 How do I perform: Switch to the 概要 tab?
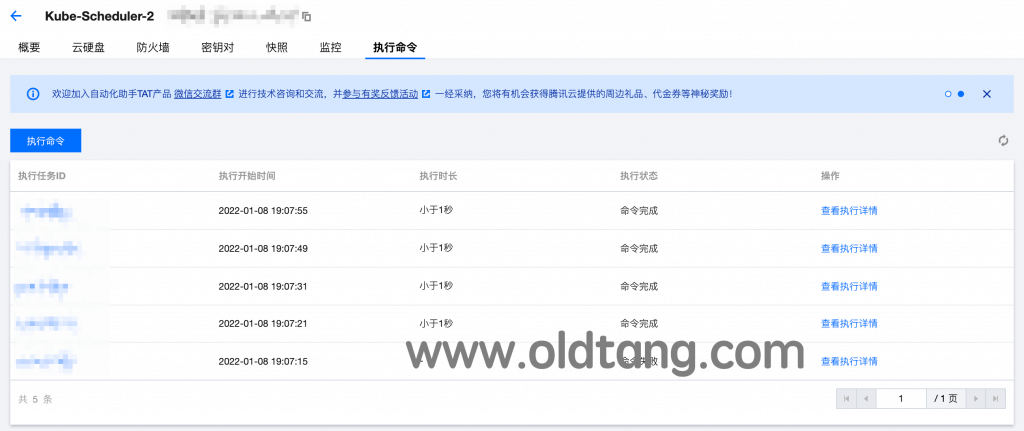(30, 47)
